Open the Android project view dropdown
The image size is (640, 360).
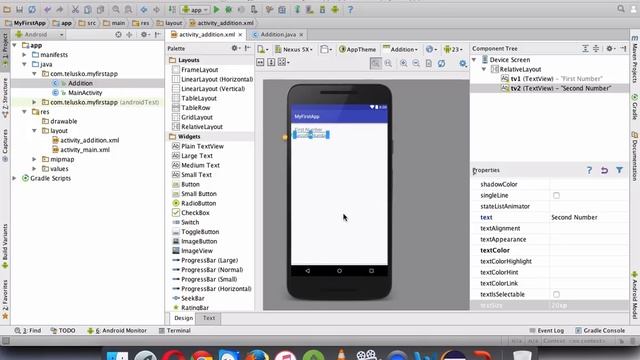39,35
